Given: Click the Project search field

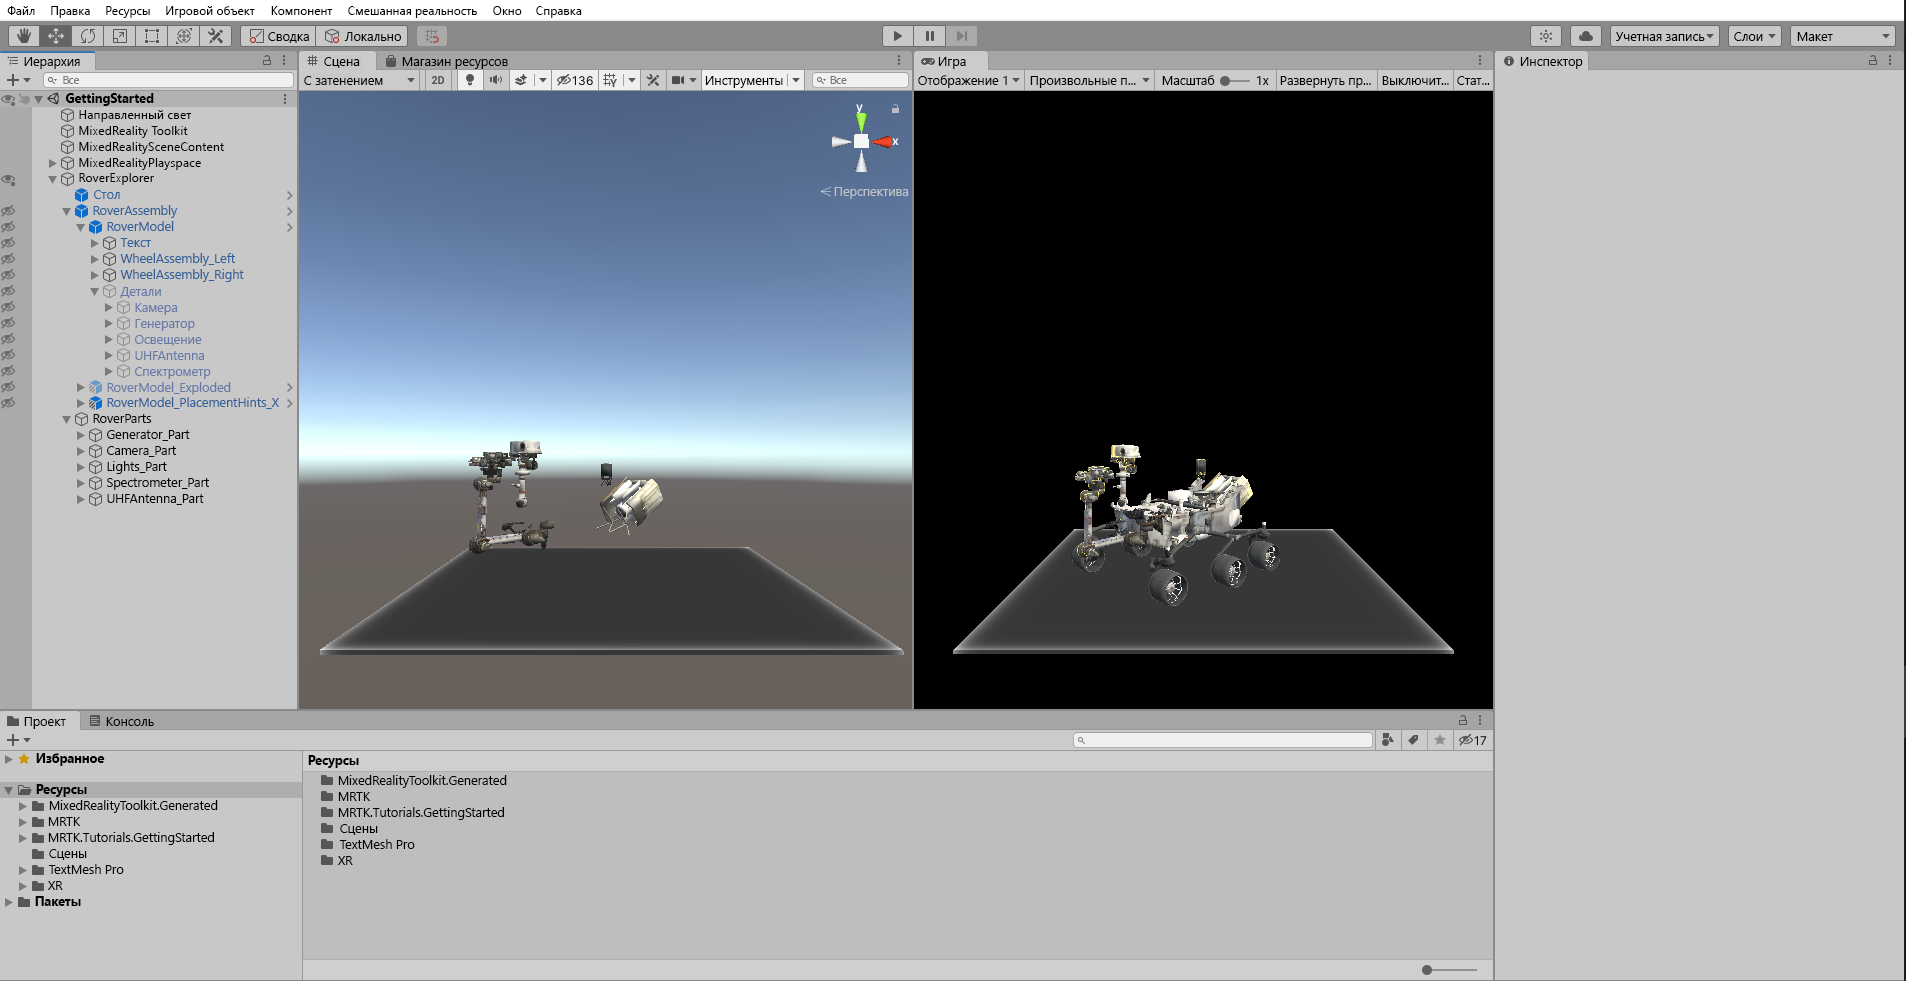Looking at the screenshot, I should tap(1222, 740).
